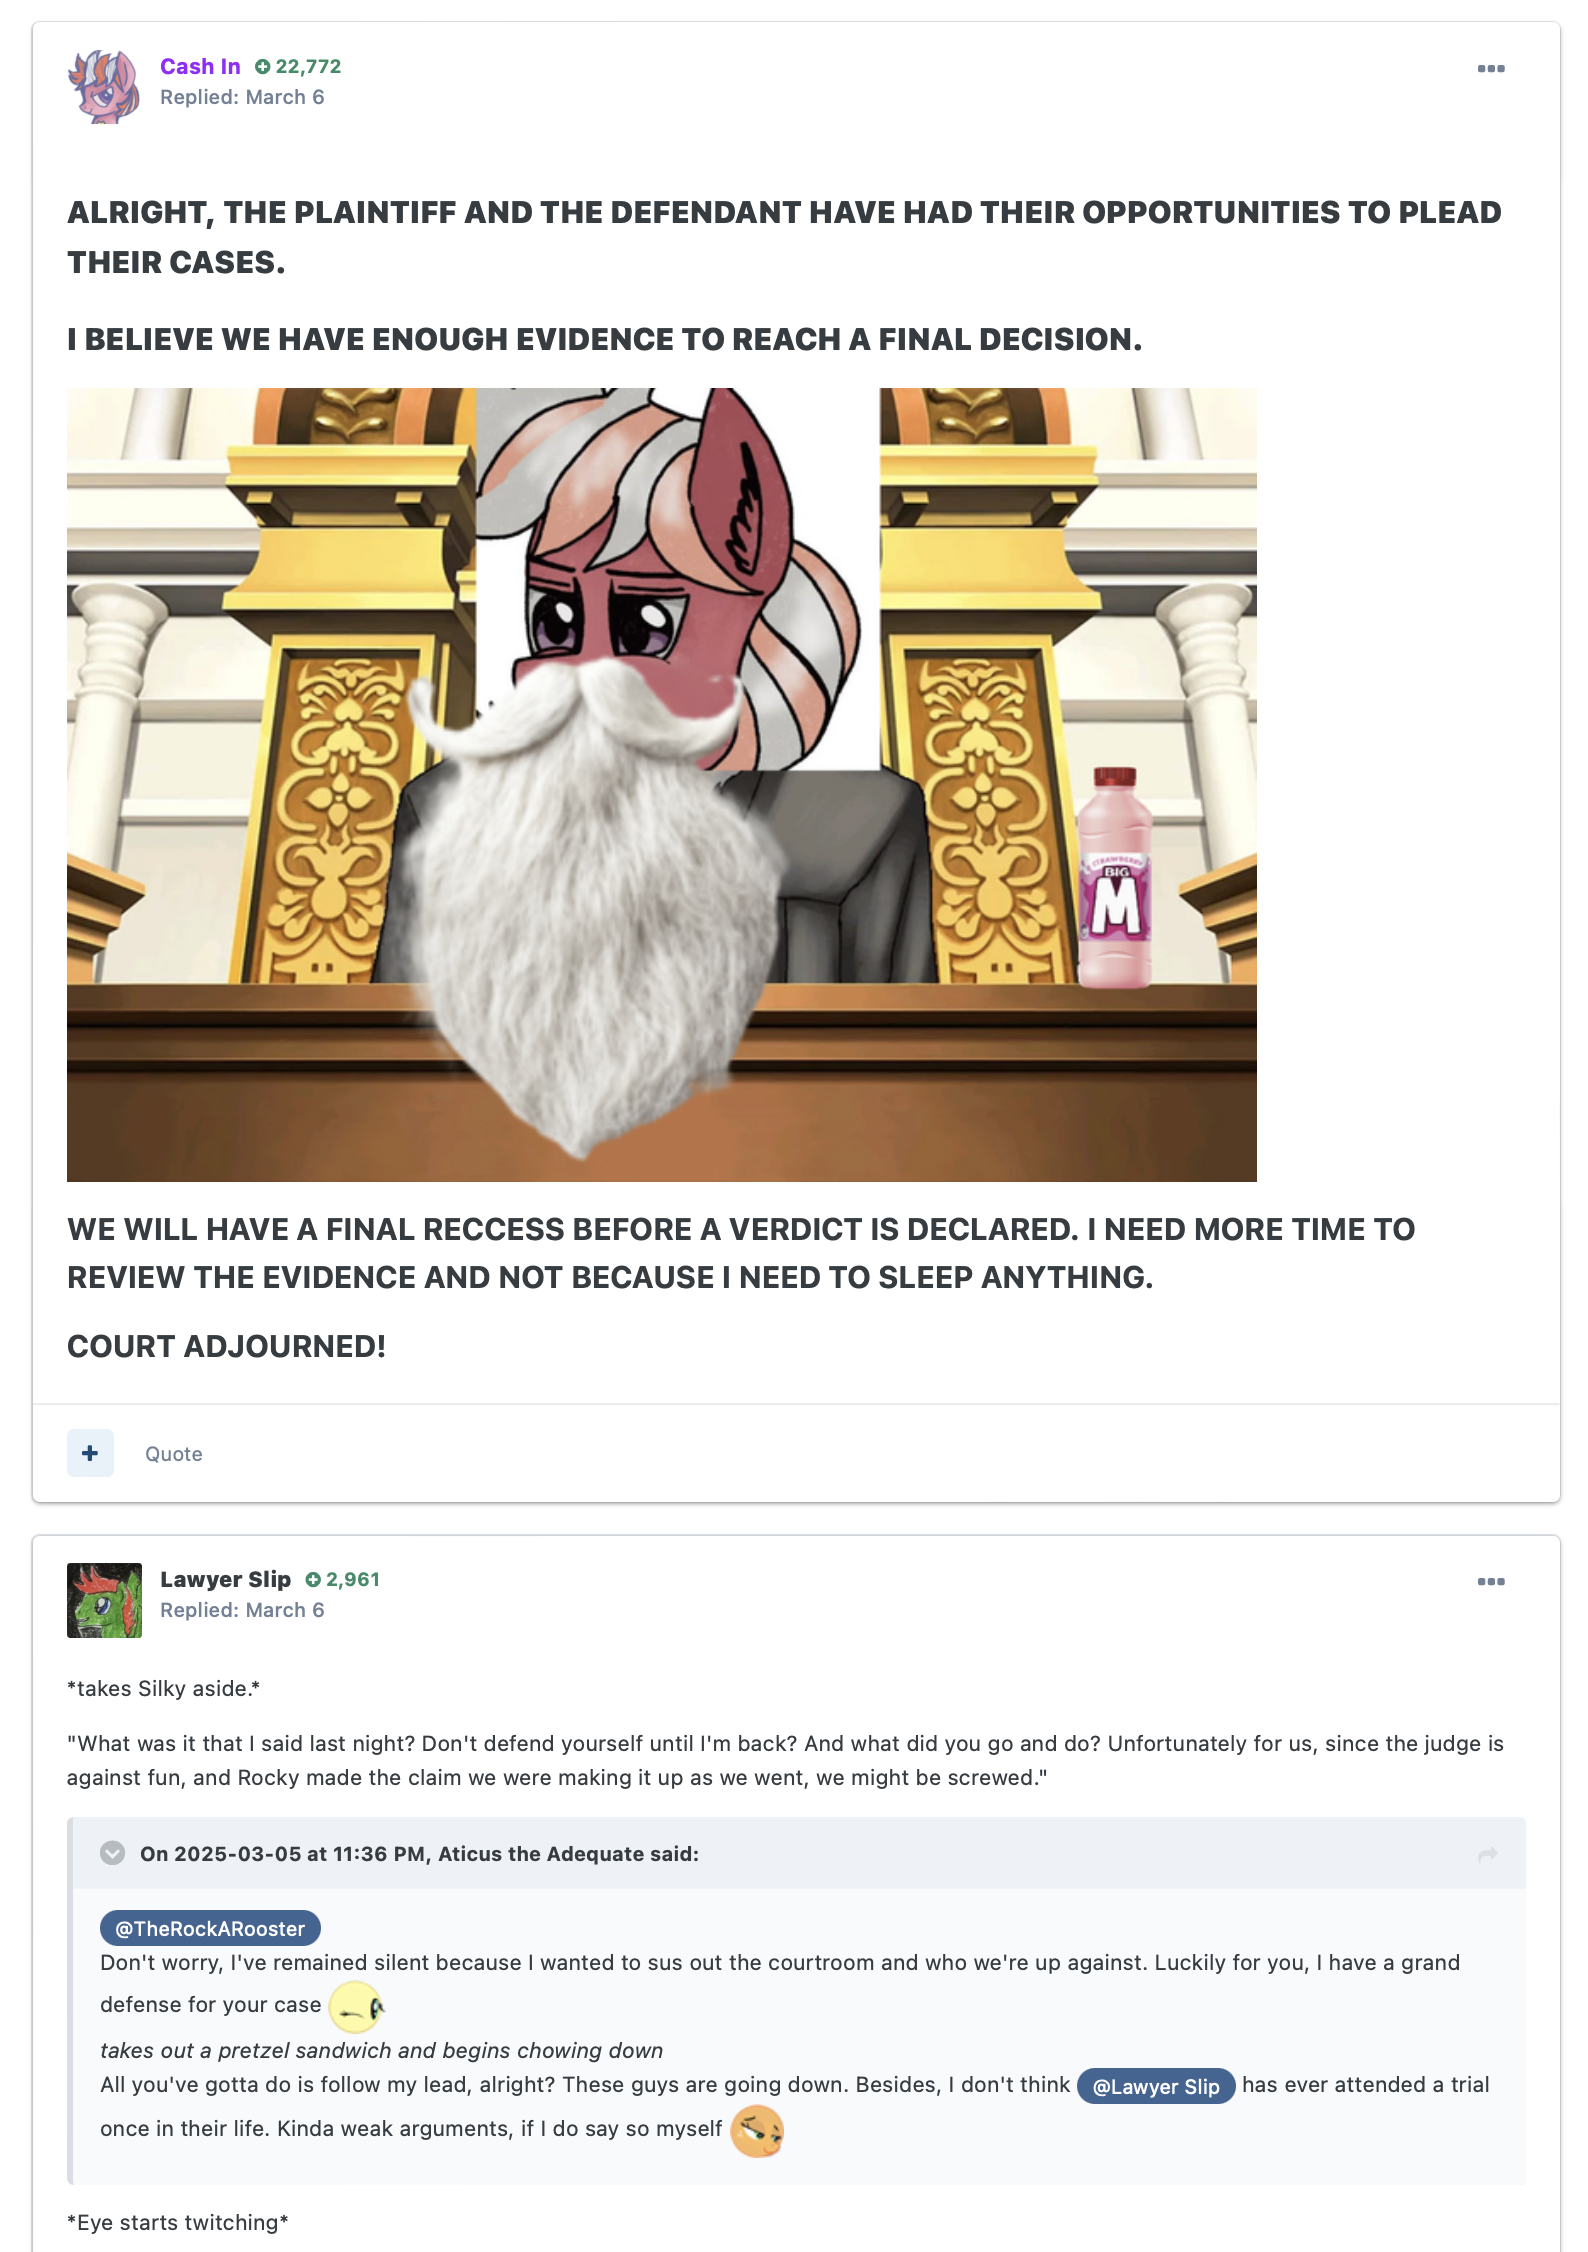Click 'Replied: March 6' under Lawyer Slip
The height and width of the screenshot is (2252, 1588).
click(x=242, y=1610)
